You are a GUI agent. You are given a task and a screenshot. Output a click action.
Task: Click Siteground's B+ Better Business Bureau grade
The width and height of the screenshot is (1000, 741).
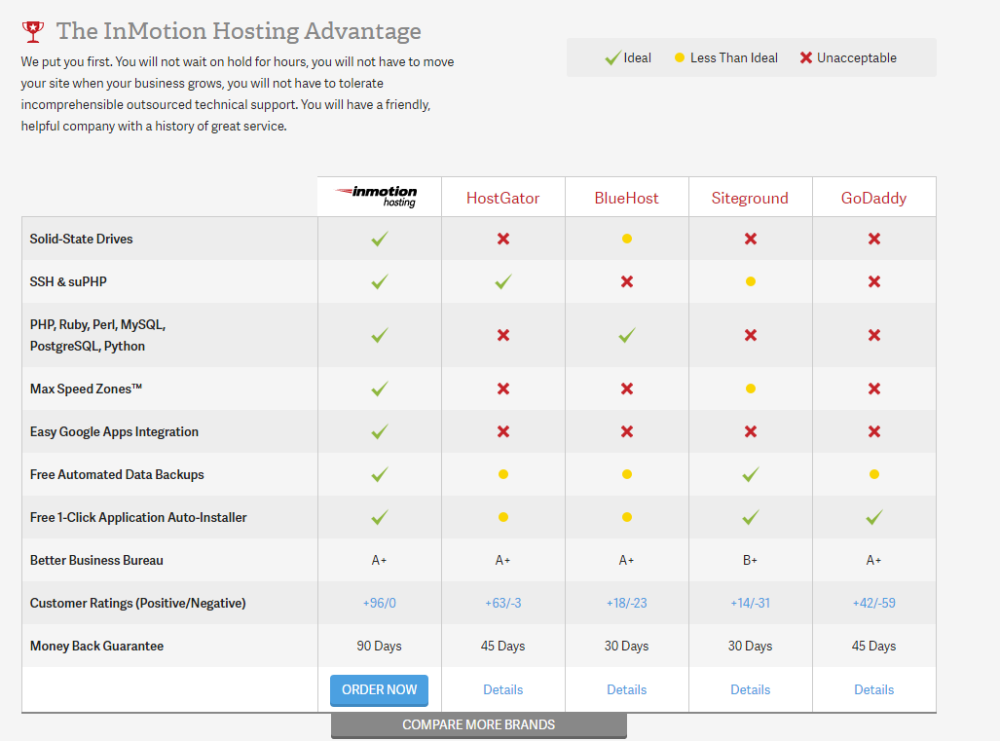click(x=751, y=561)
